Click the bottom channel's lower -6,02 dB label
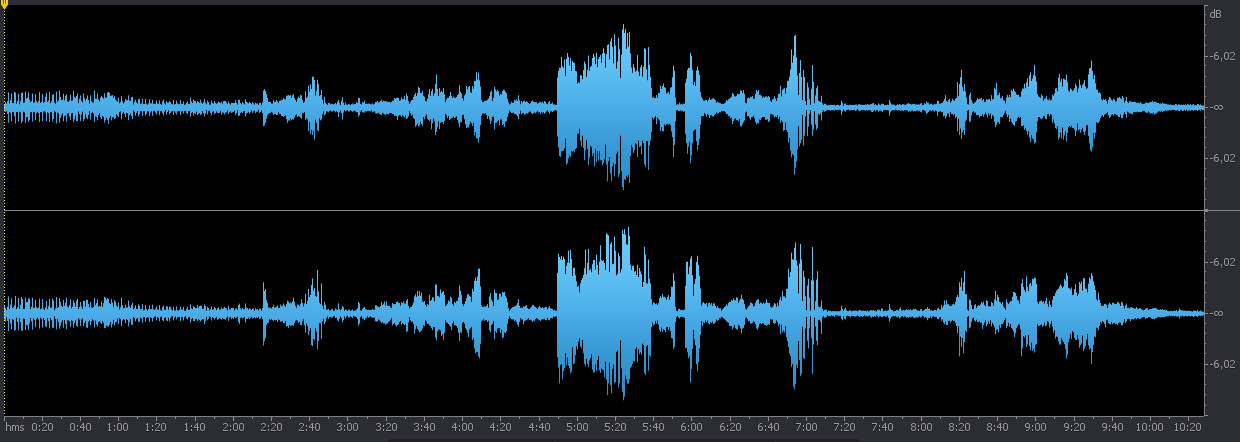This screenshot has width=1240, height=442. pos(1224,364)
